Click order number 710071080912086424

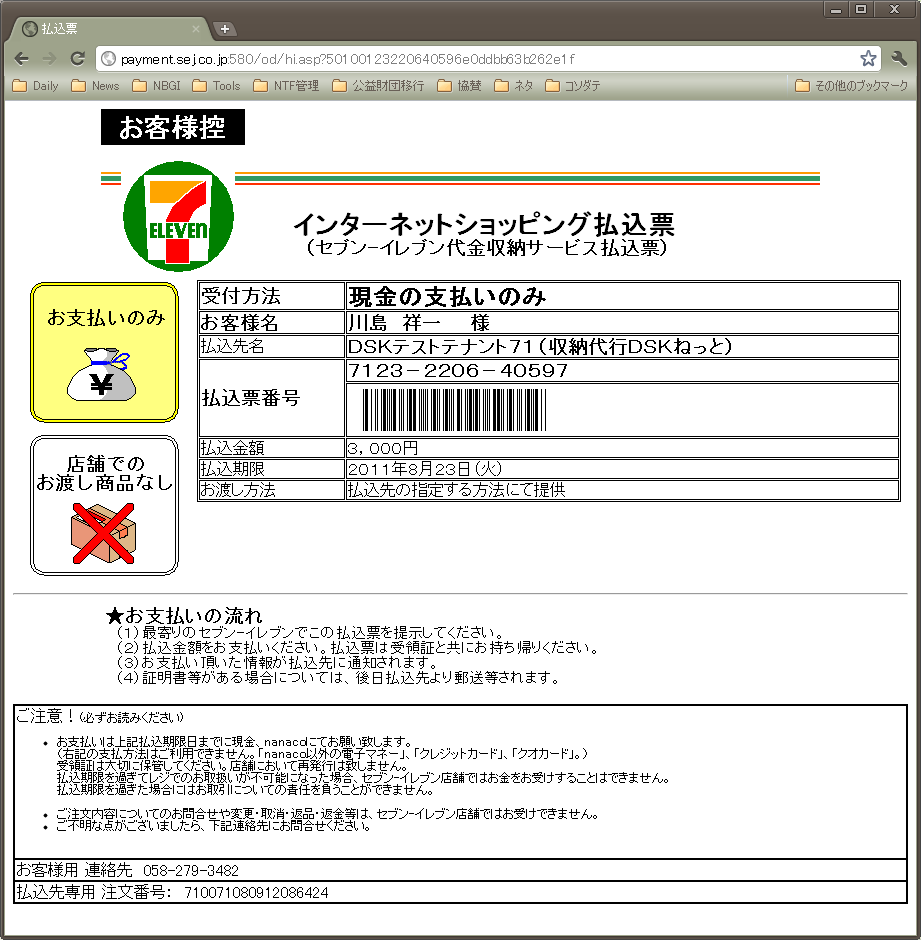(x=256, y=893)
